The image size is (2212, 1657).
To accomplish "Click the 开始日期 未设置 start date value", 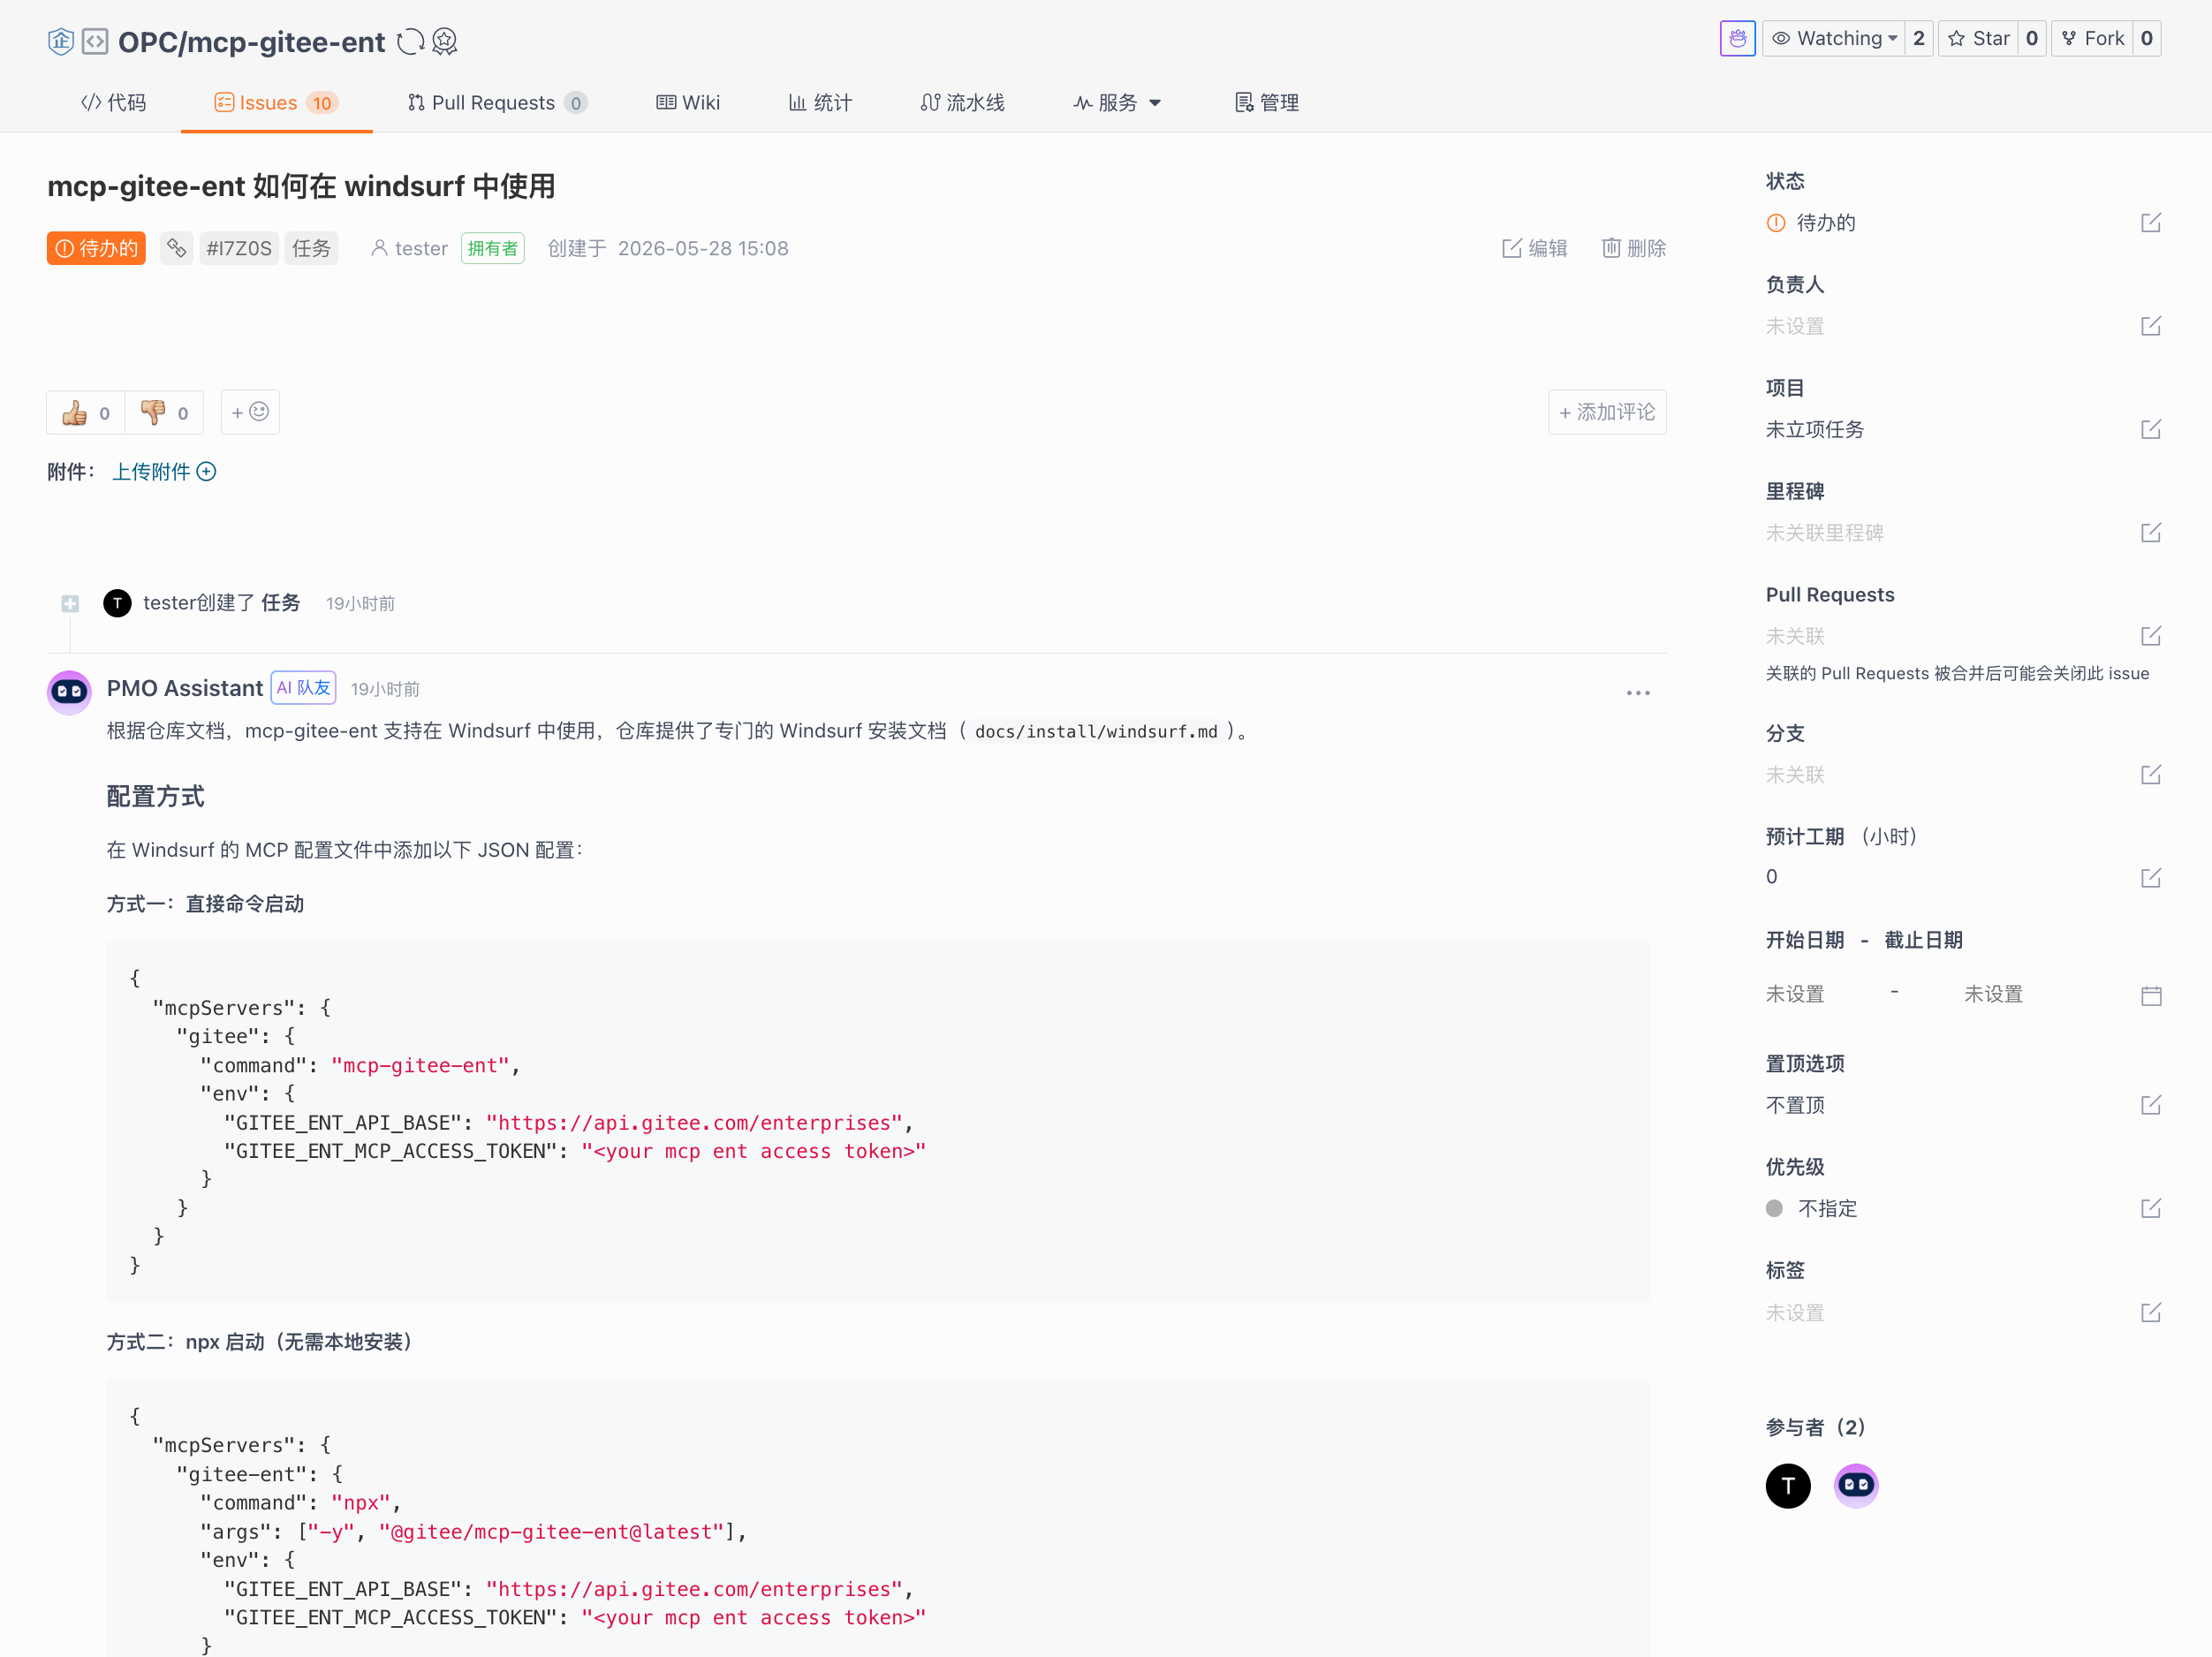I will pos(1795,994).
